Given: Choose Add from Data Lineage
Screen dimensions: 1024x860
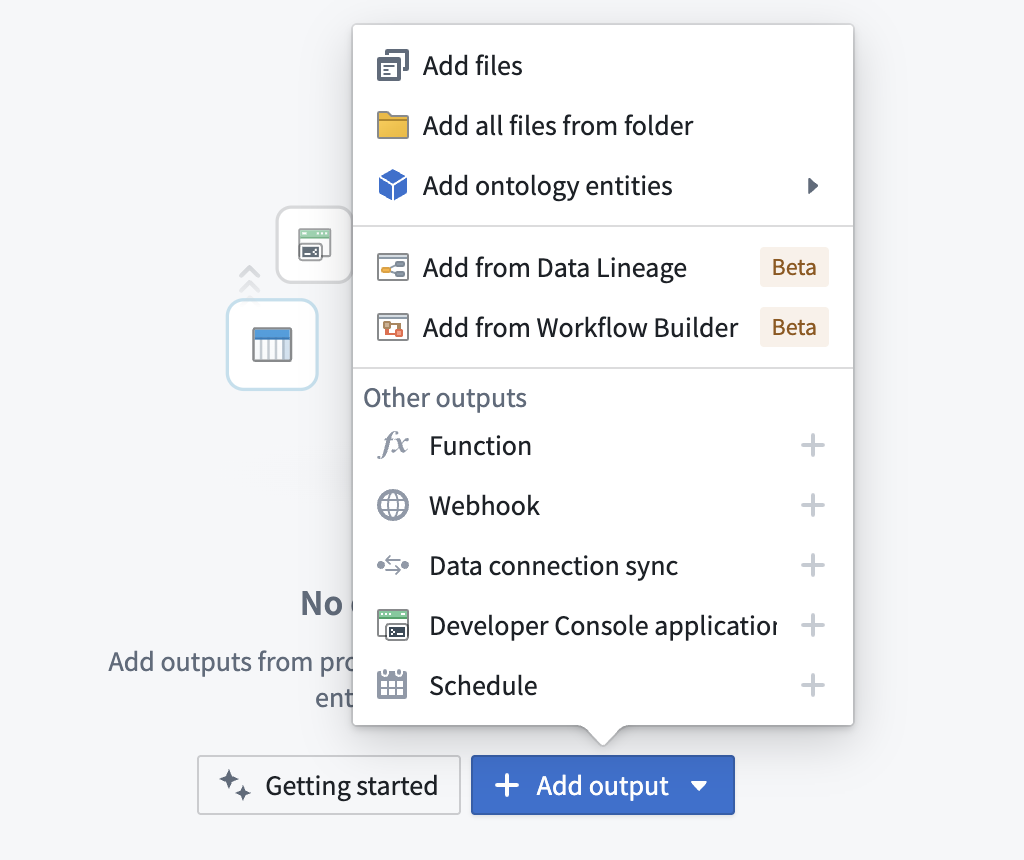Looking at the screenshot, I should 603,268.
